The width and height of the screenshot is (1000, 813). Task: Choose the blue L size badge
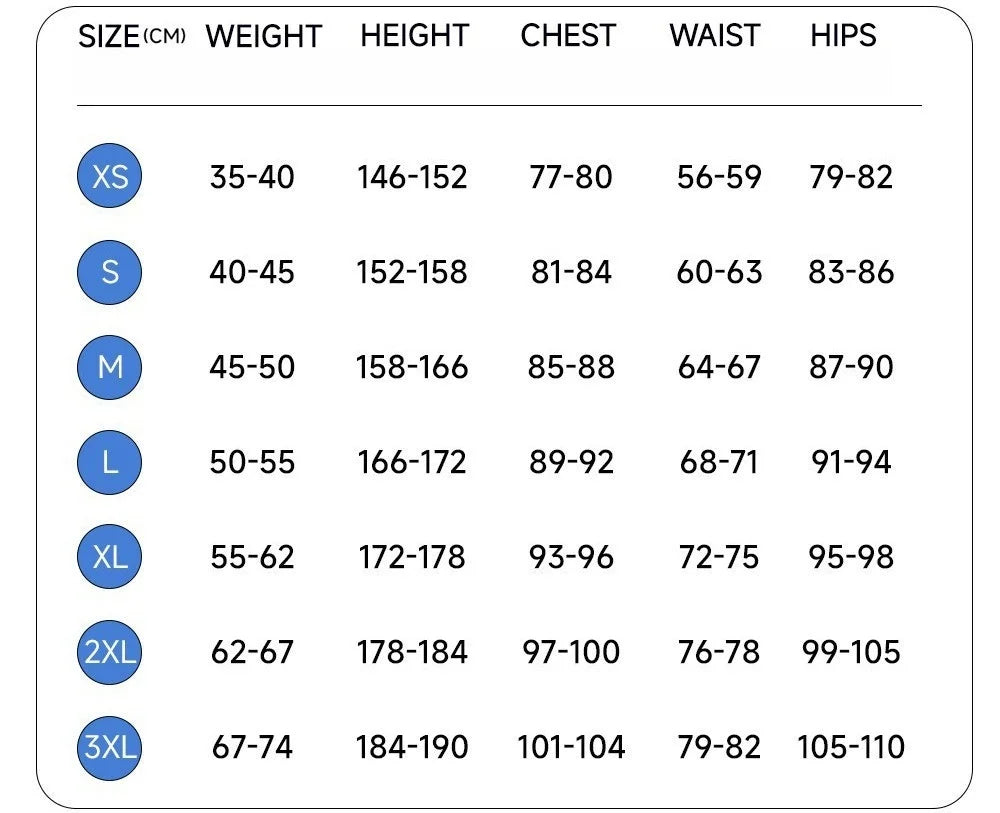[110, 462]
